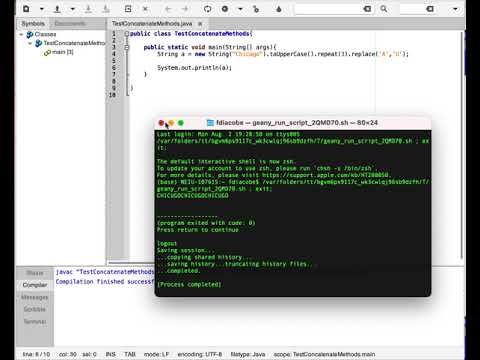The height and width of the screenshot is (360, 480).
Task: Create a new file from toolbar
Action: 26,9
